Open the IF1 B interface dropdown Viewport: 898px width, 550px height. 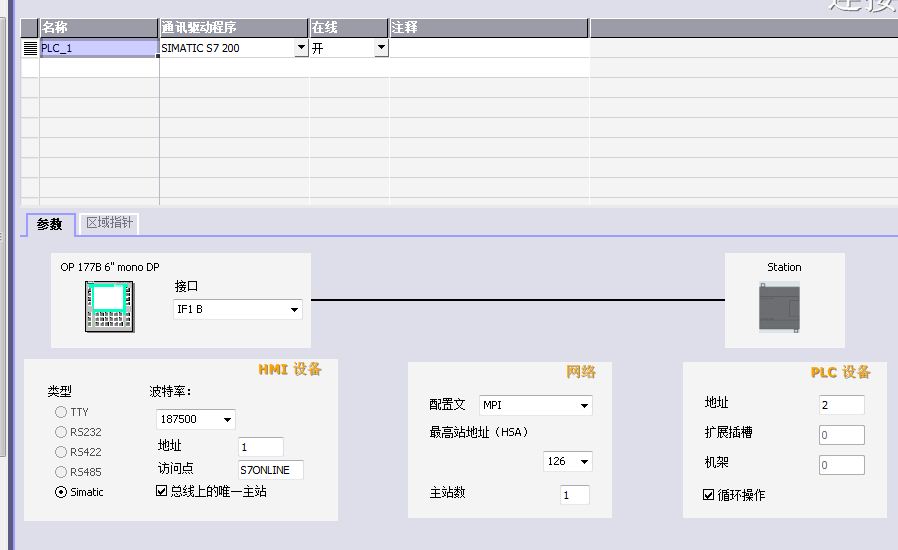[294, 310]
